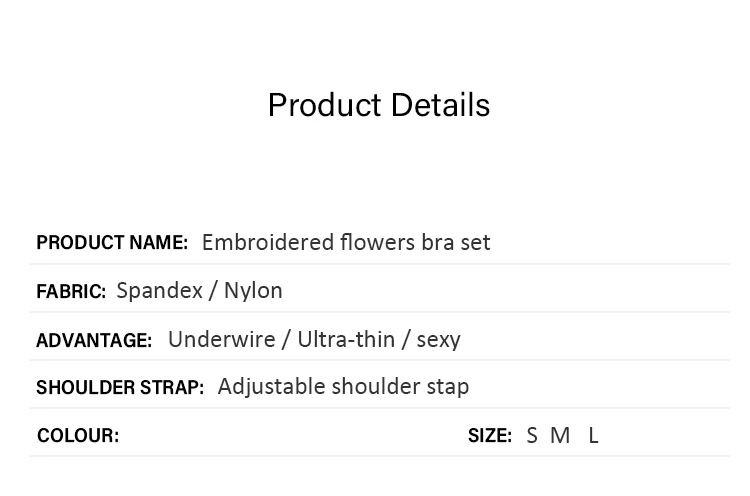Click the SHOULDER STRAP label

120,387
